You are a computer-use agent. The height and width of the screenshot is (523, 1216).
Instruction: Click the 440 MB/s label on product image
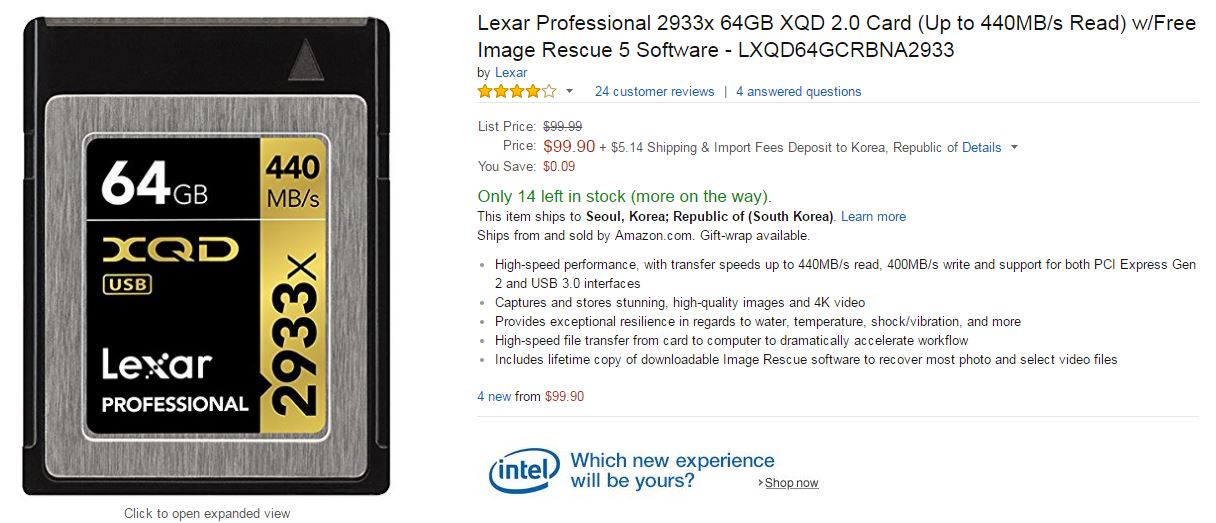[293, 180]
